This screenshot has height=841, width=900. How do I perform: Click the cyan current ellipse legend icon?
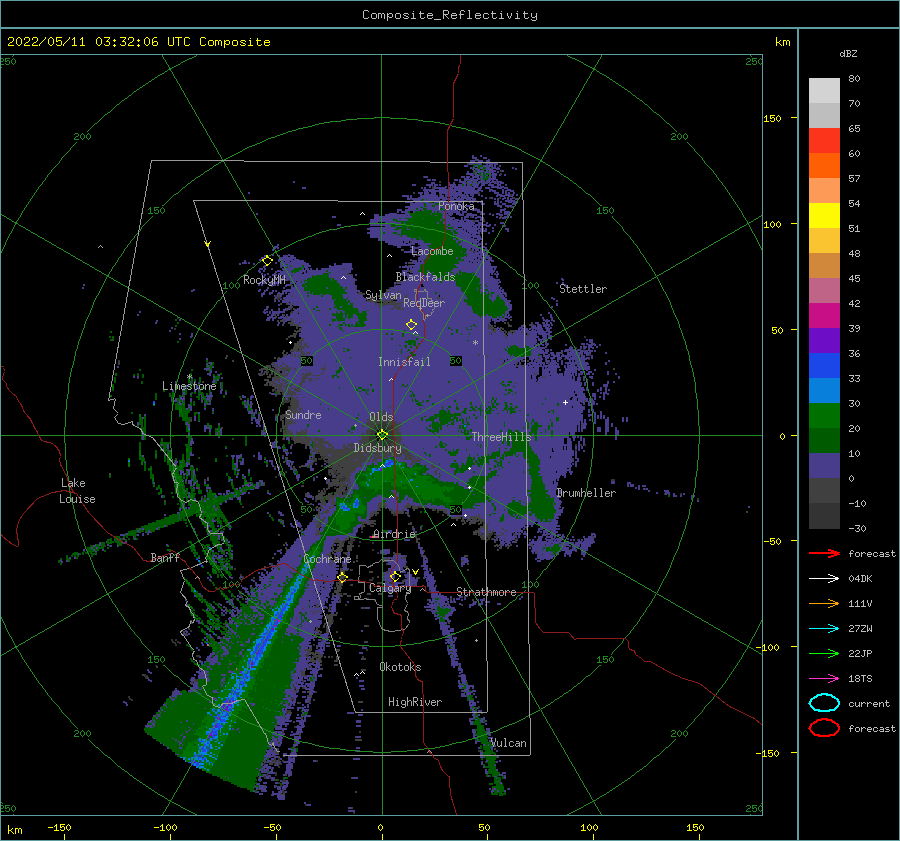coord(824,703)
